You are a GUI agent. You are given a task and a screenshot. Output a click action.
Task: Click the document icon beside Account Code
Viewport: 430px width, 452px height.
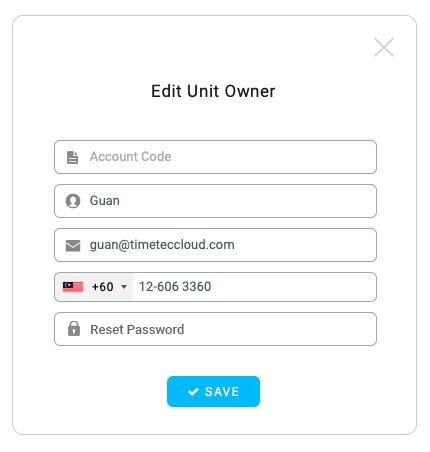[x=72, y=157]
